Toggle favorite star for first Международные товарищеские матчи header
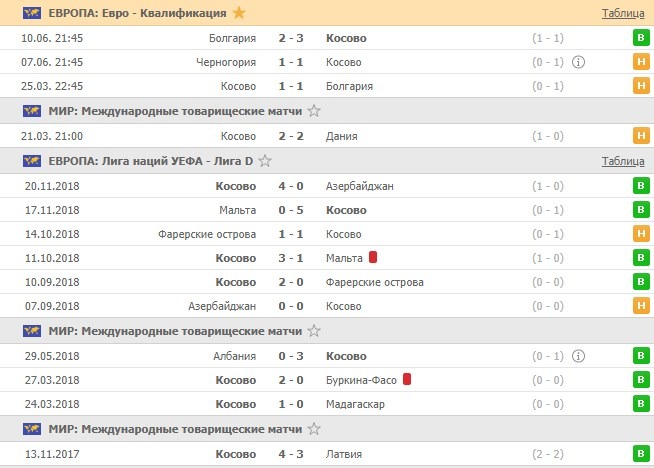This screenshot has height=468, width=654. tap(314, 110)
